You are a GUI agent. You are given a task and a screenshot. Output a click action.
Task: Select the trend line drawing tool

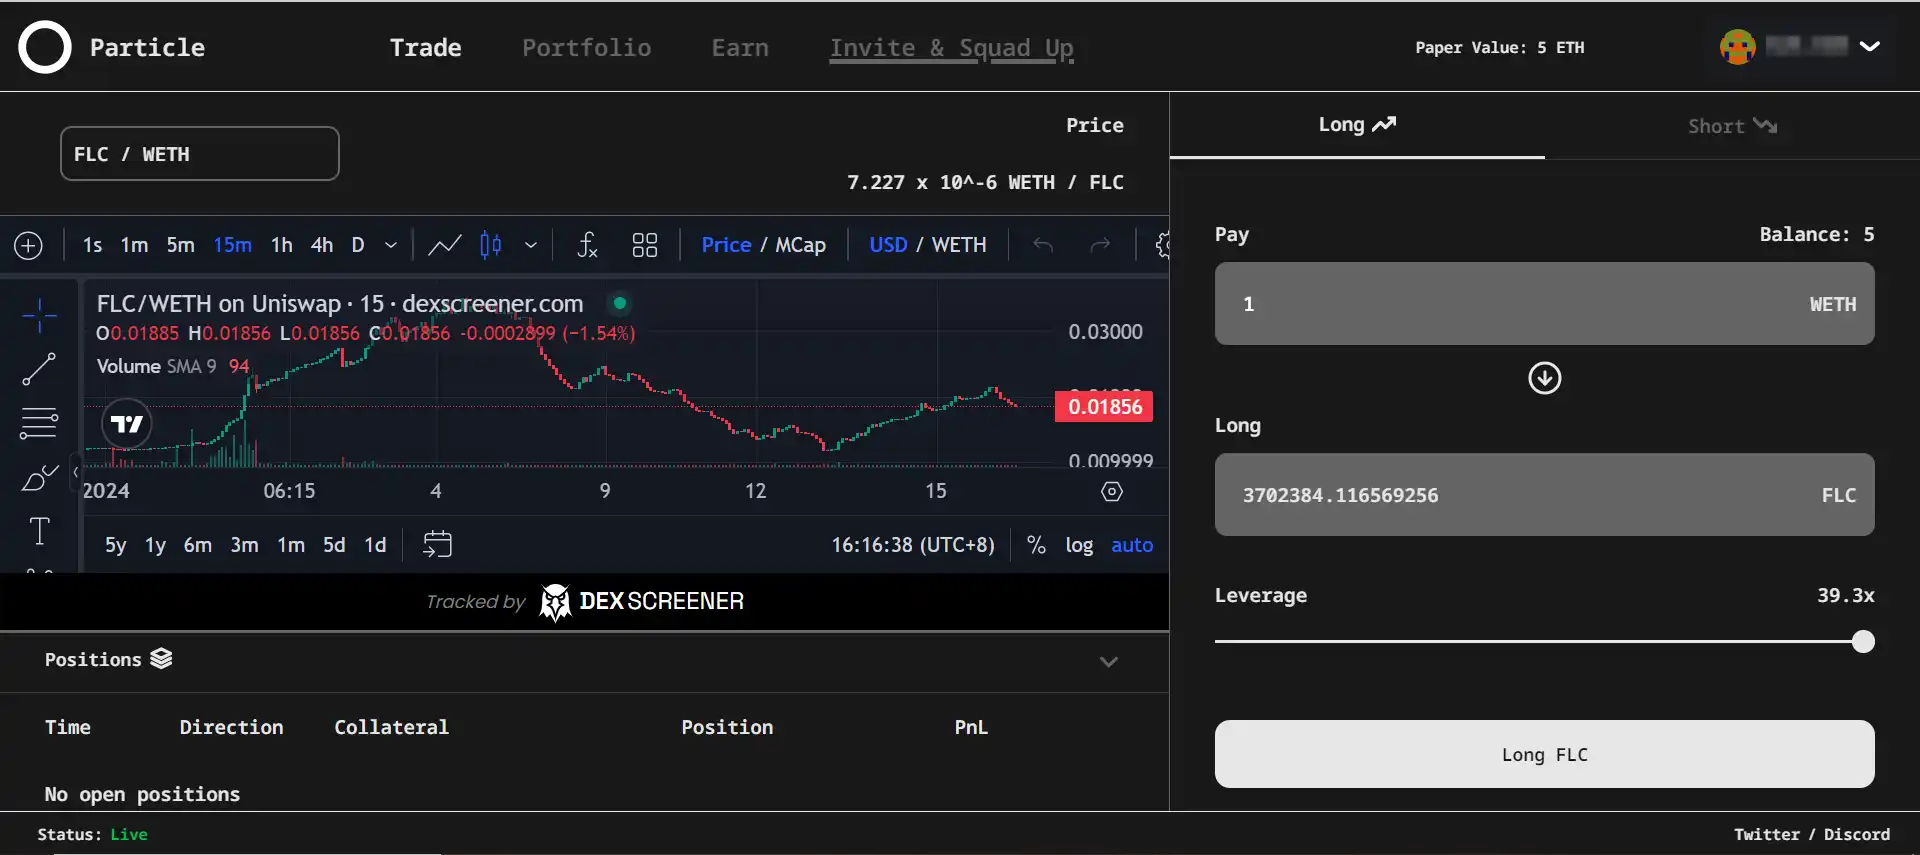tap(39, 369)
